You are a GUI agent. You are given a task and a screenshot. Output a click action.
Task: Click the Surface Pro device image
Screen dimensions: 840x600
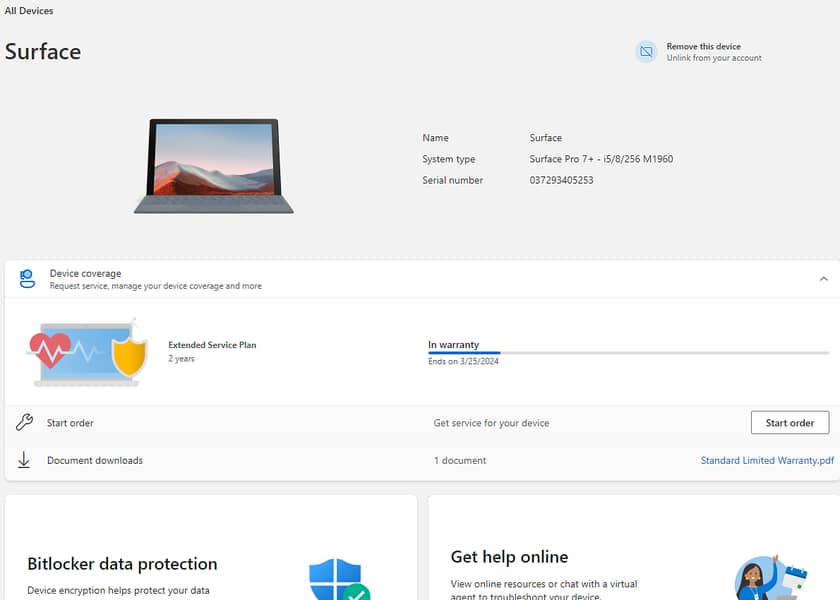pos(214,166)
